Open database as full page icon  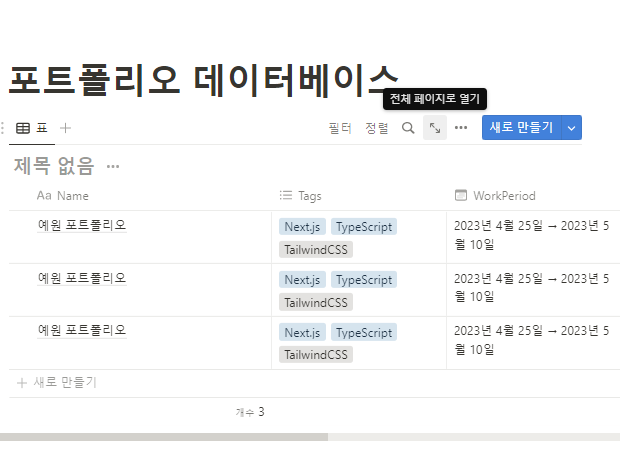435,128
